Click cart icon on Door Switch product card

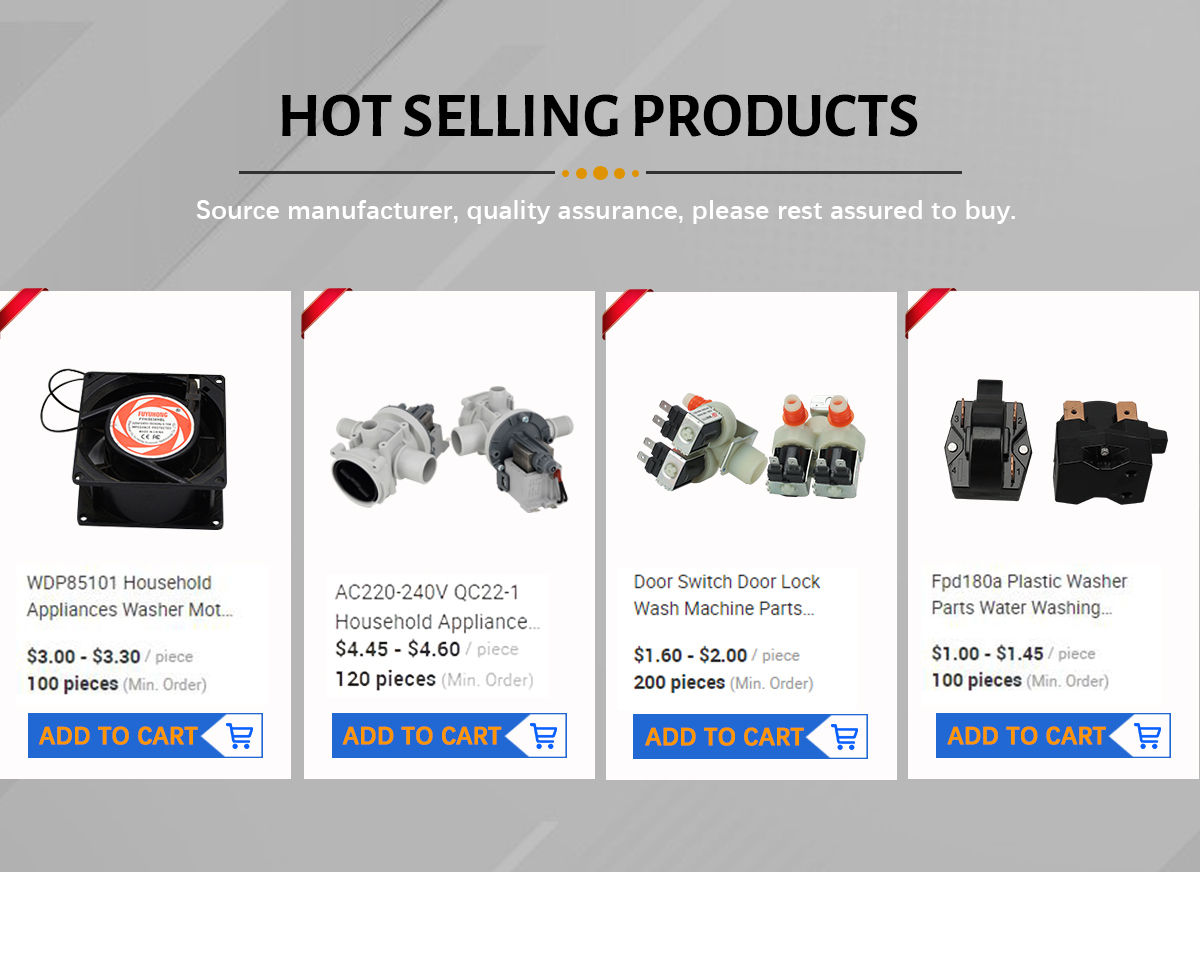click(845, 737)
